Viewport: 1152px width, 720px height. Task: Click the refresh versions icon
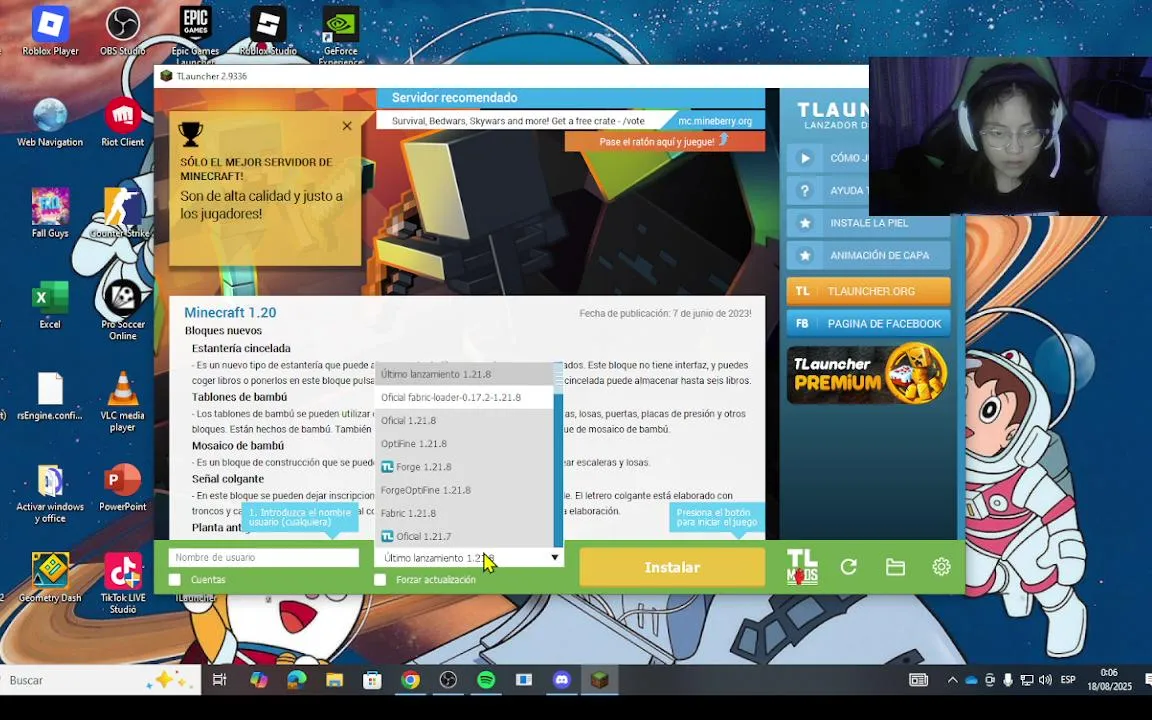(849, 566)
